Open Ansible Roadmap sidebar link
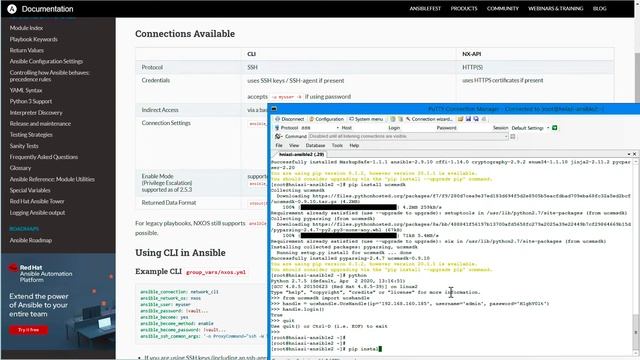640x360 pixels. pyautogui.click(x=31, y=240)
